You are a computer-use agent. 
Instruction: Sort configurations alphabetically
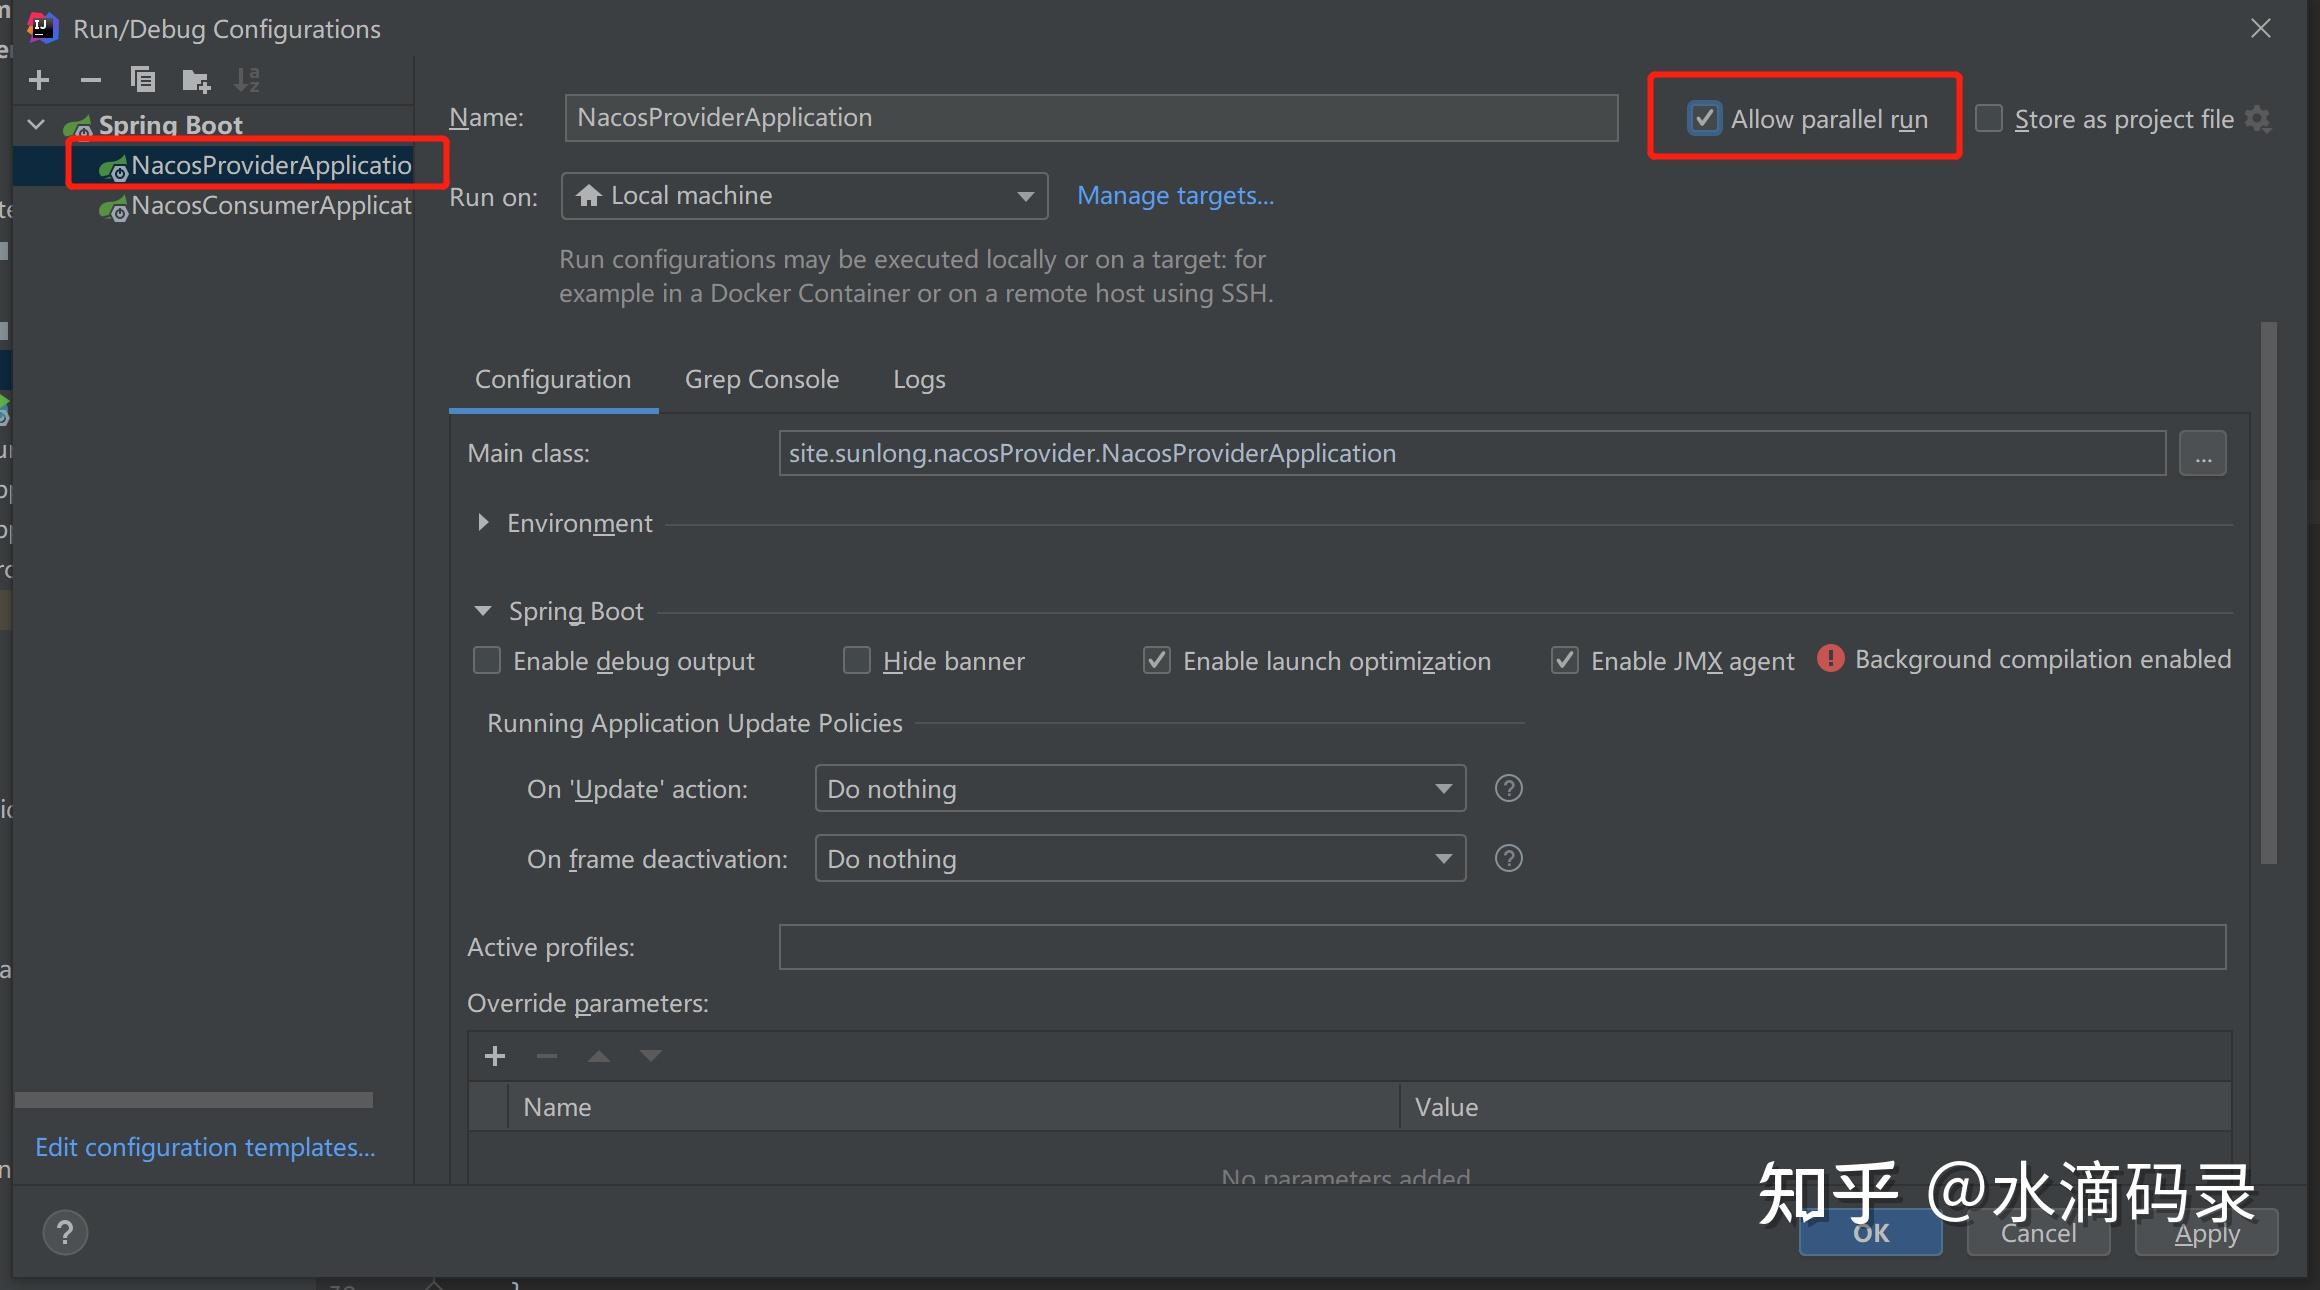pos(247,80)
